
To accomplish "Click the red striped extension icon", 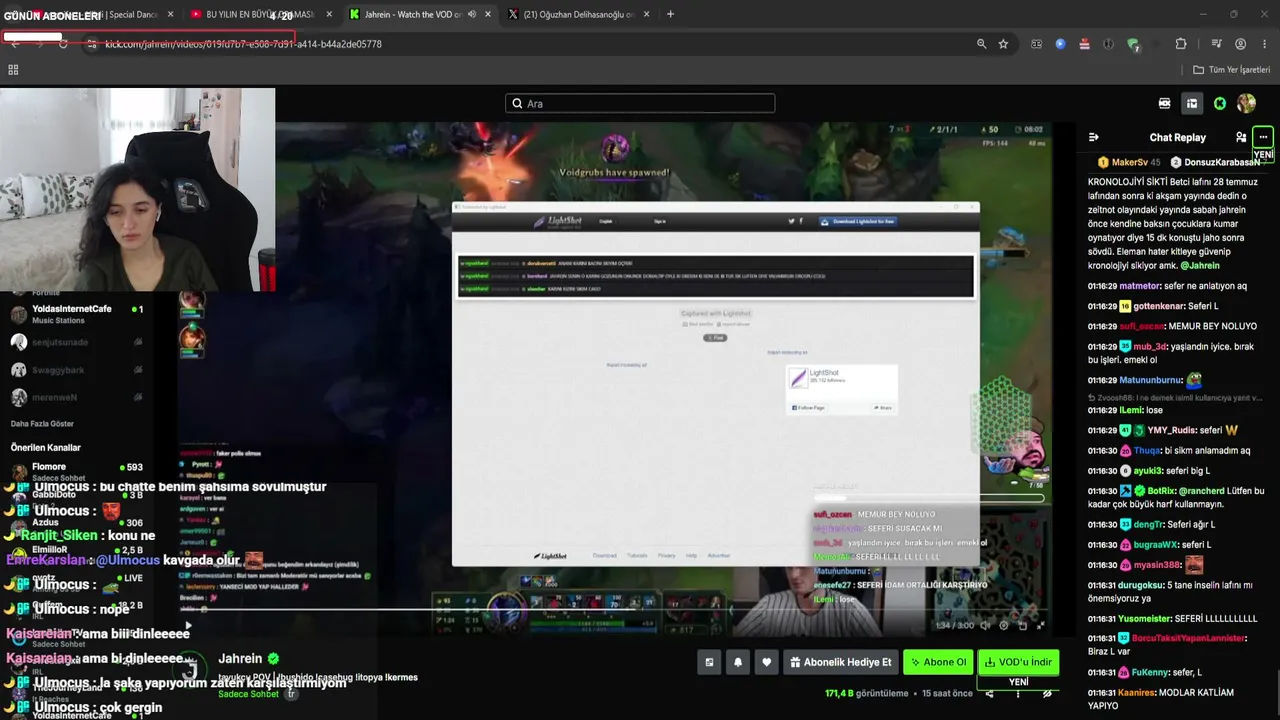I will [x=1084, y=44].
